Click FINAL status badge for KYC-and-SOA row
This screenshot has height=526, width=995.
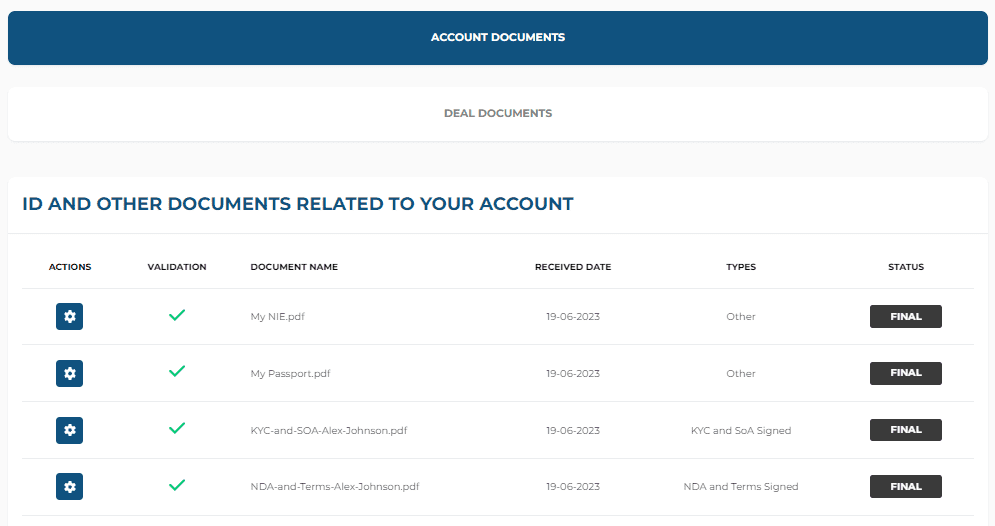click(x=905, y=430)
